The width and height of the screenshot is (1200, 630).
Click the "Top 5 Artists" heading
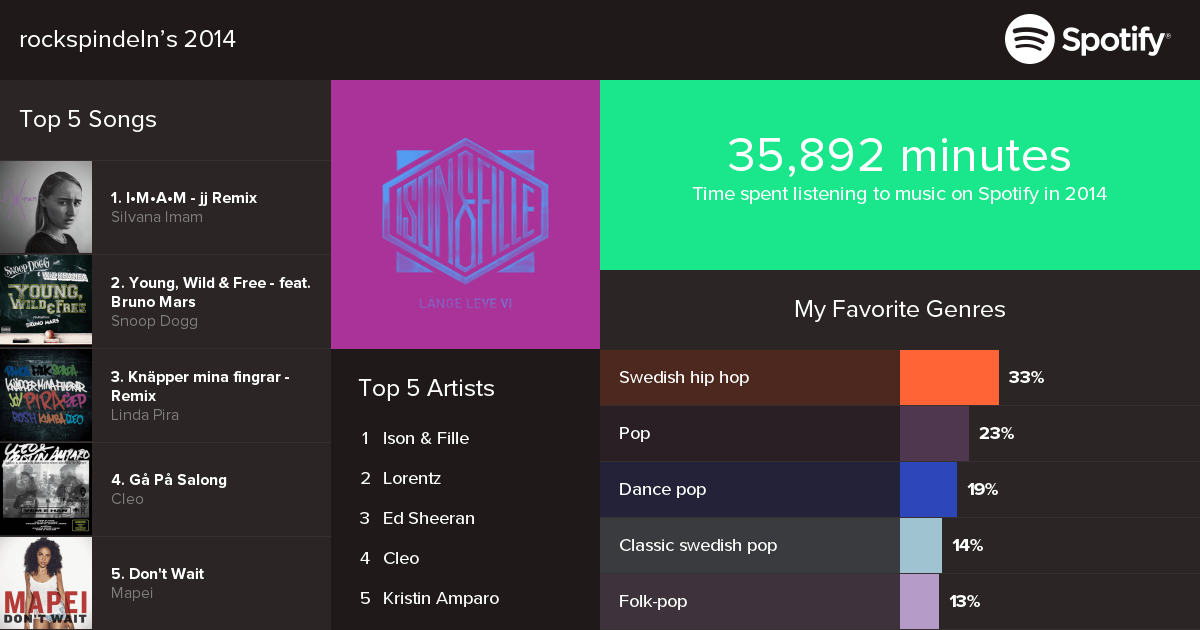426,388
